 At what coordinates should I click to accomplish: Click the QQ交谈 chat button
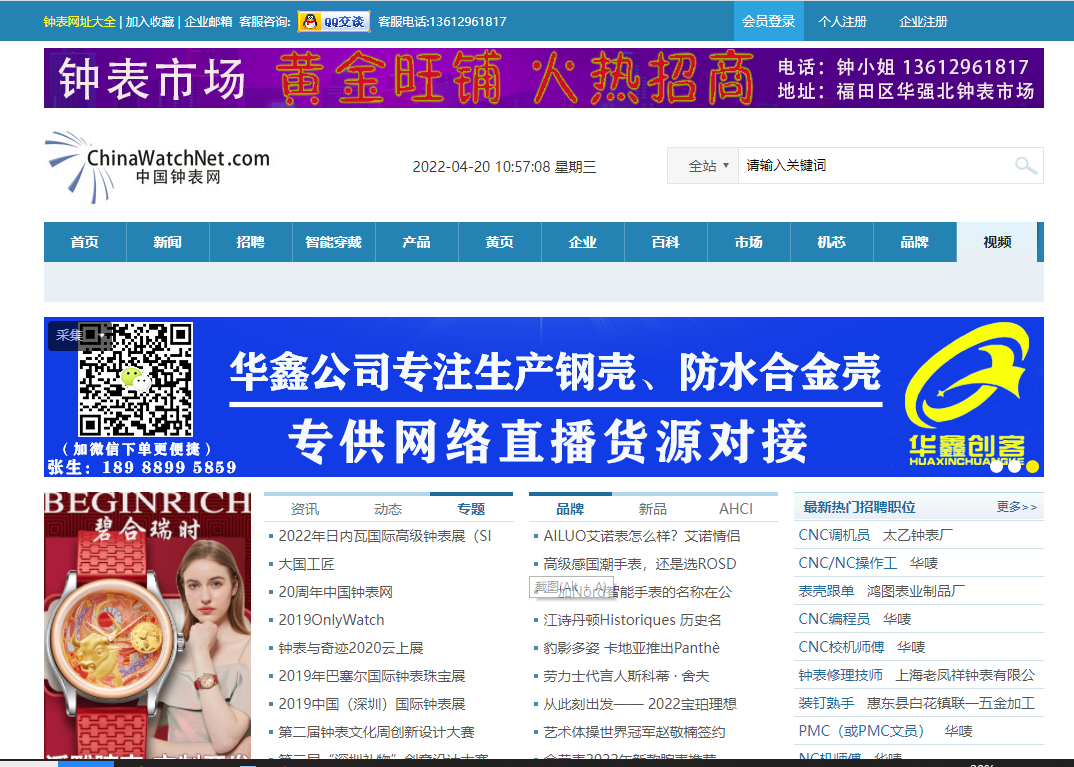[x=334, y=22]
